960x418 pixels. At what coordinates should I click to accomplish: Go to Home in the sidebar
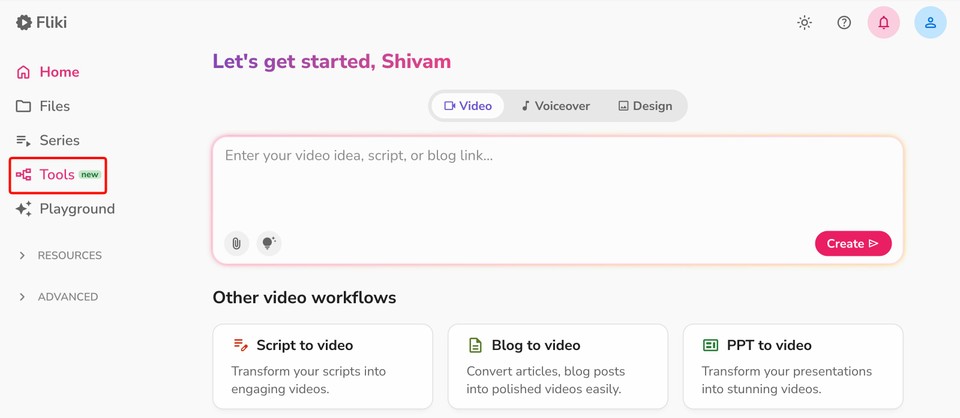(59, 72)
